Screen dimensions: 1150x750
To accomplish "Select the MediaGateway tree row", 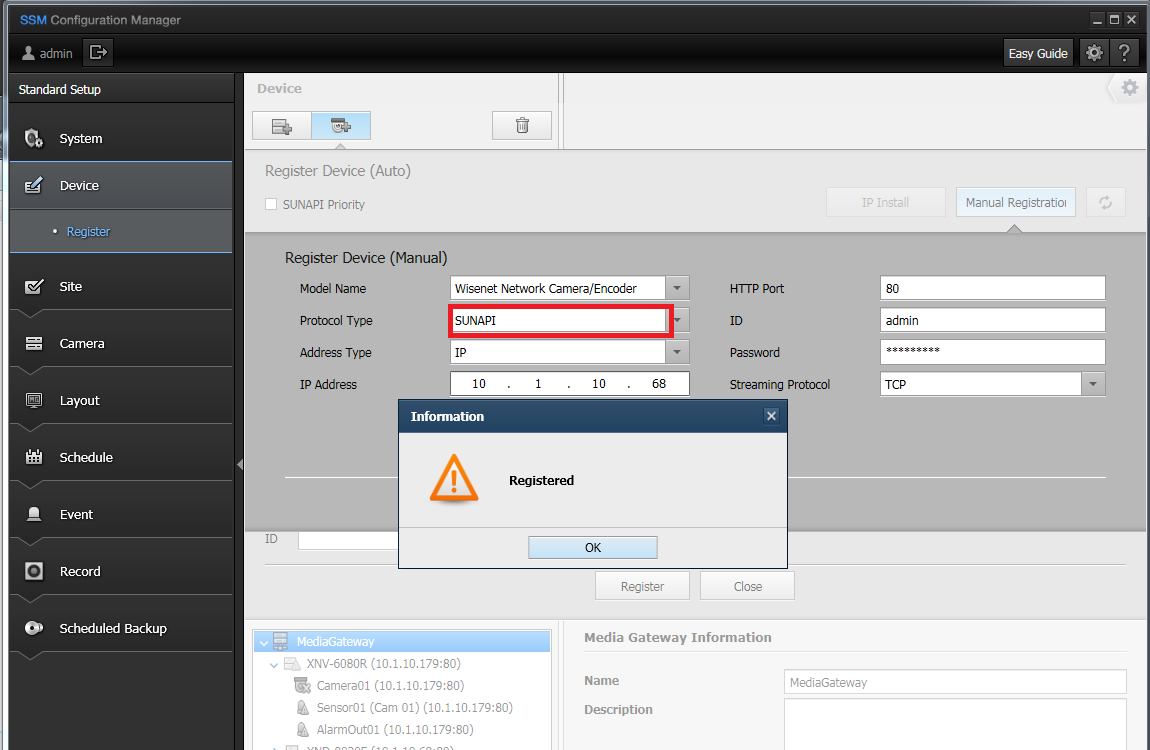I will tap(402, 641).
